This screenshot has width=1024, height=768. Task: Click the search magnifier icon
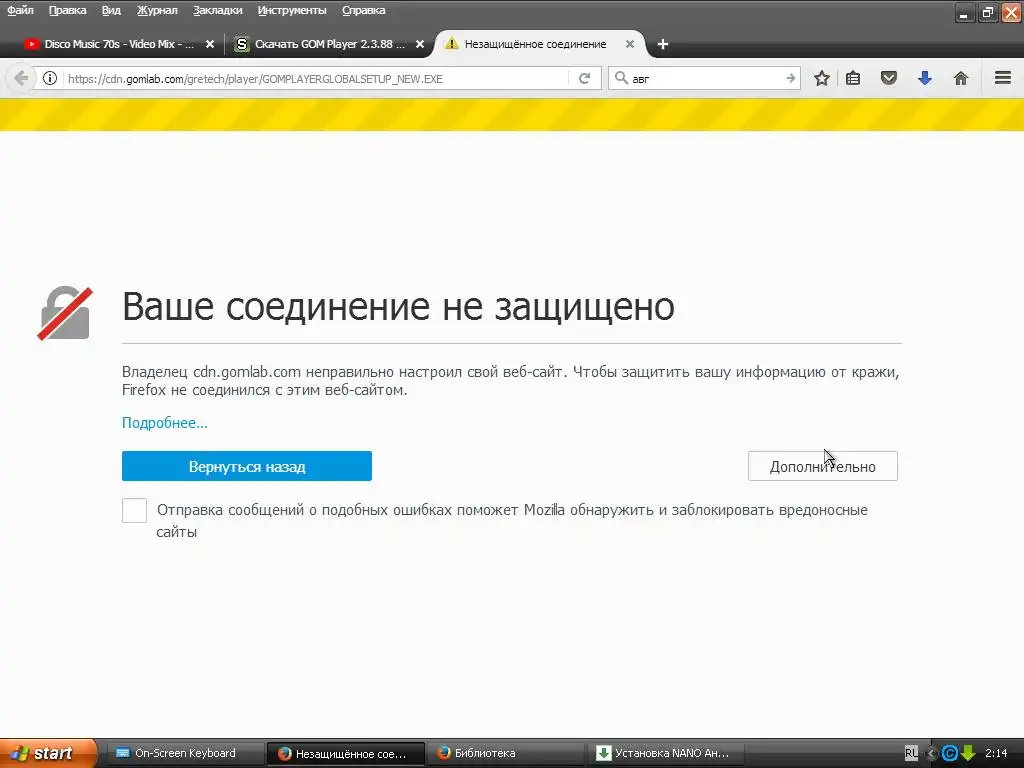(x=621, y=78)
